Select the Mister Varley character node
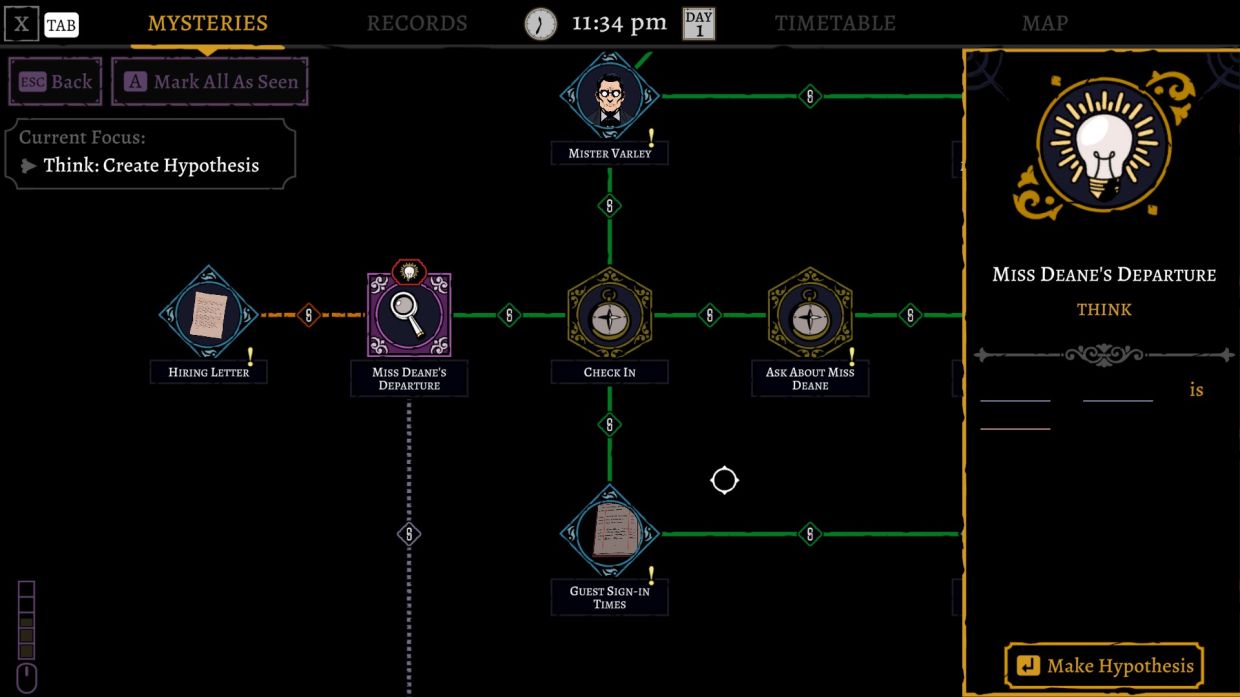 610,95
